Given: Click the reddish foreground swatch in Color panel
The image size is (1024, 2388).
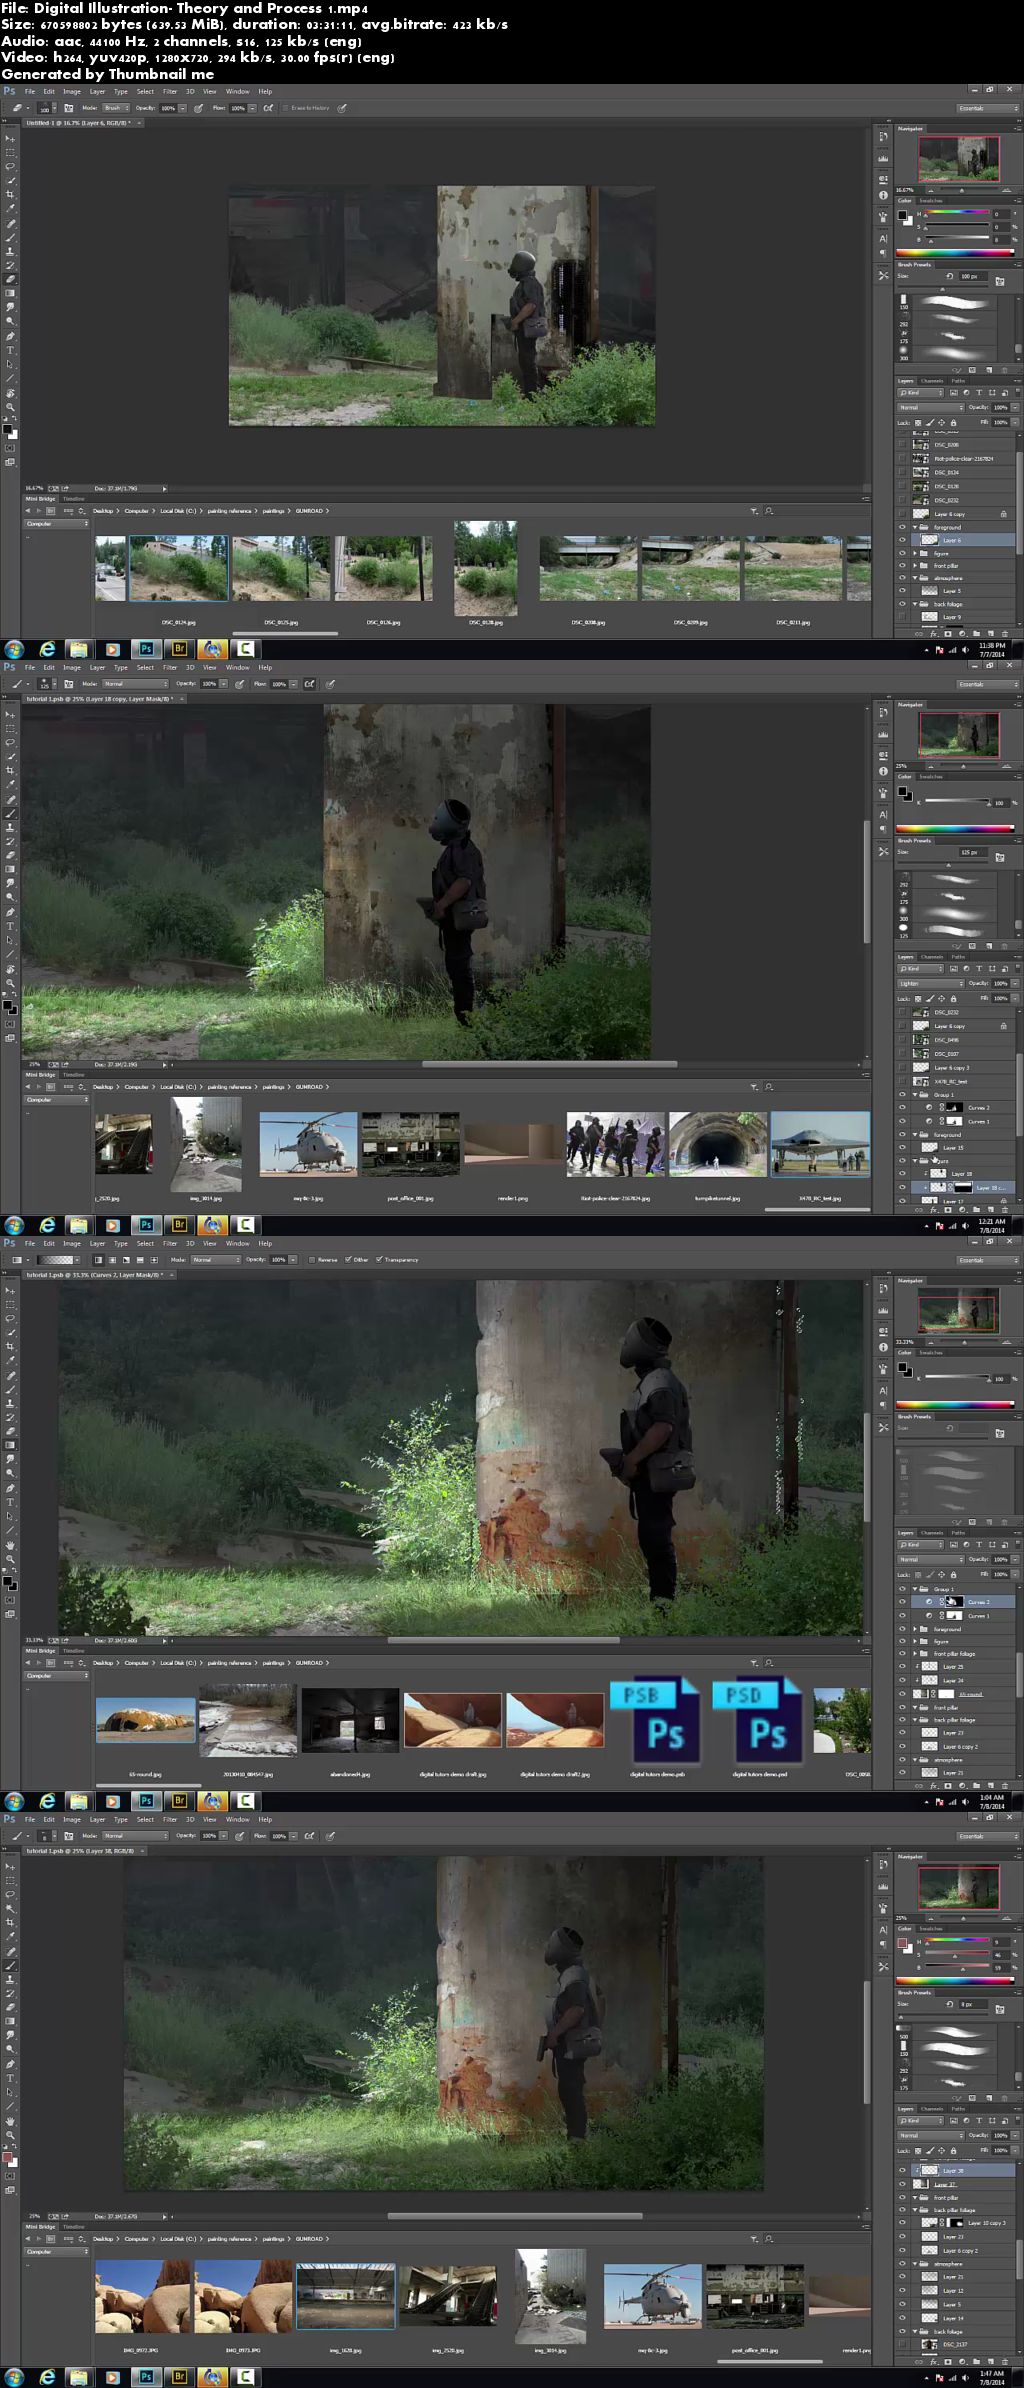Looking at the screenshot, I should pyautogui.click(x=902, y=1944).
